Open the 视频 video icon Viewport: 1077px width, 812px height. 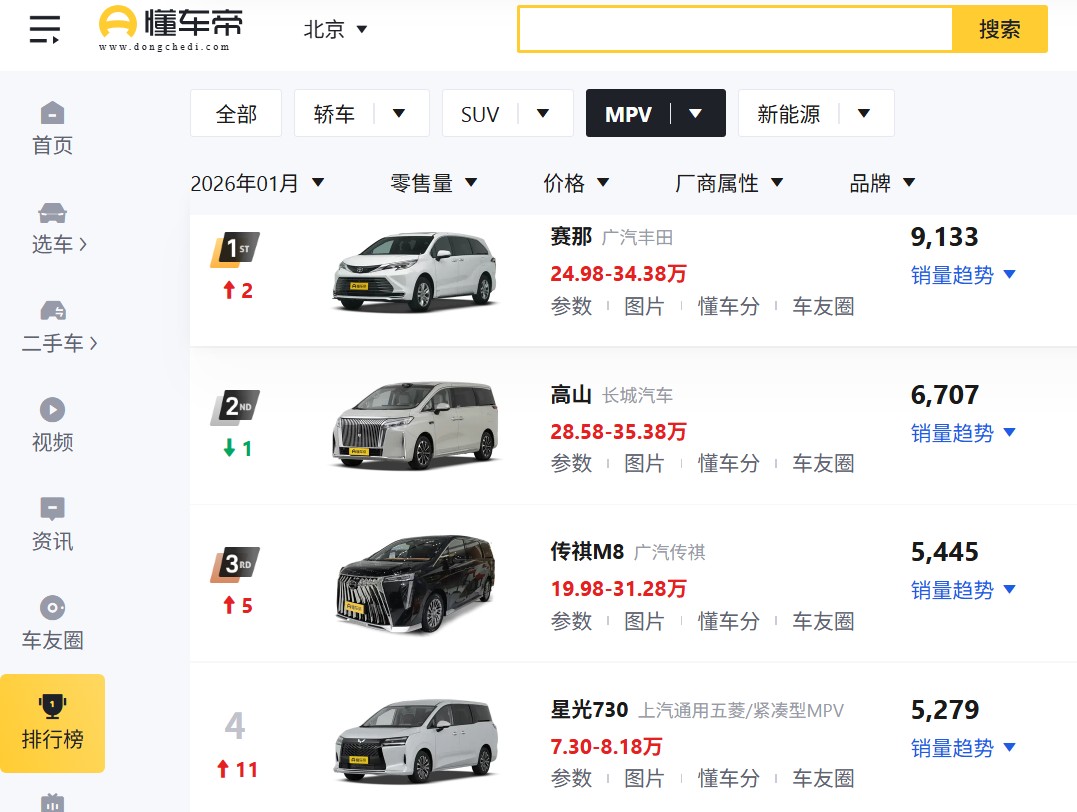(52, 409)
